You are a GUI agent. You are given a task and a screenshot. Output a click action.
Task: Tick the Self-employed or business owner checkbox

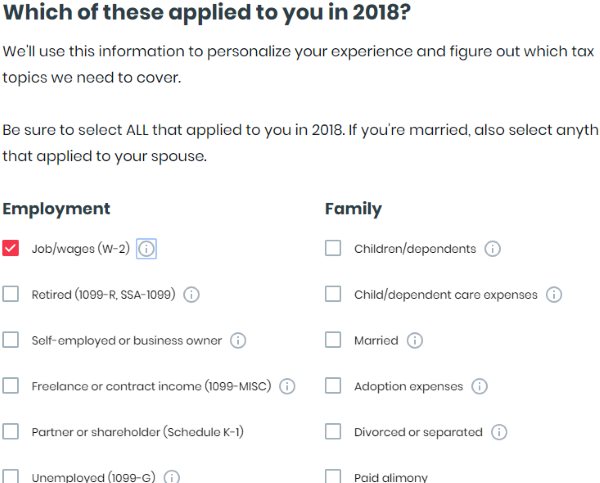click(11, 341)
